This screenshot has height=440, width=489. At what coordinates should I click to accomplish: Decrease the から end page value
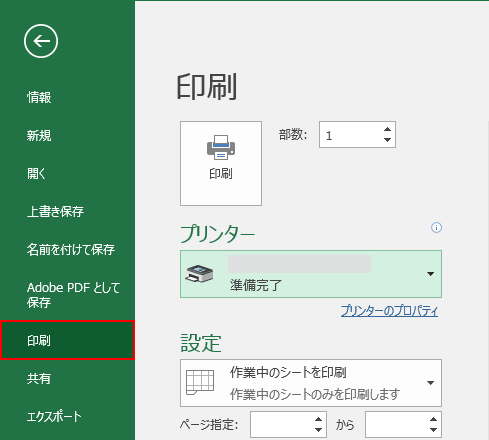click(433, 430)
